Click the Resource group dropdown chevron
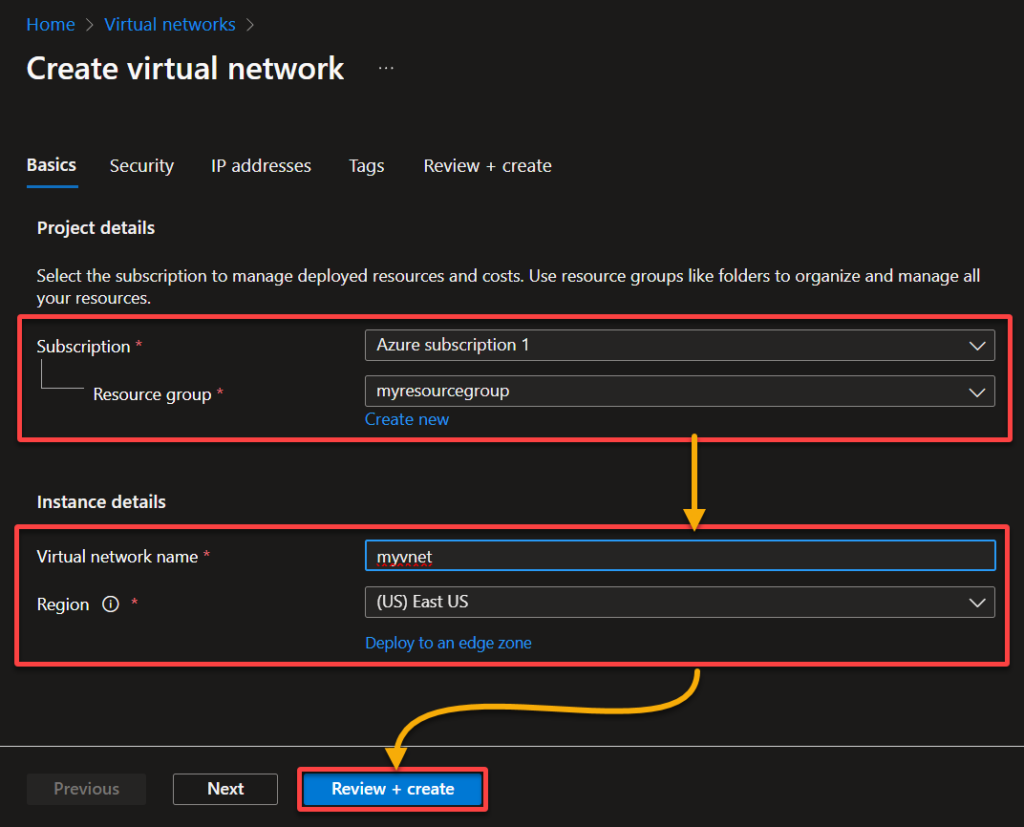The image size is (1024, 827). pyautogui.click(x=978, y=391)
